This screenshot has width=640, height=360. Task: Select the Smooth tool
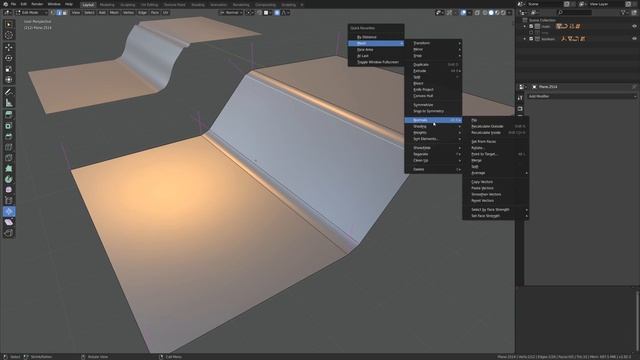[9, 190]
